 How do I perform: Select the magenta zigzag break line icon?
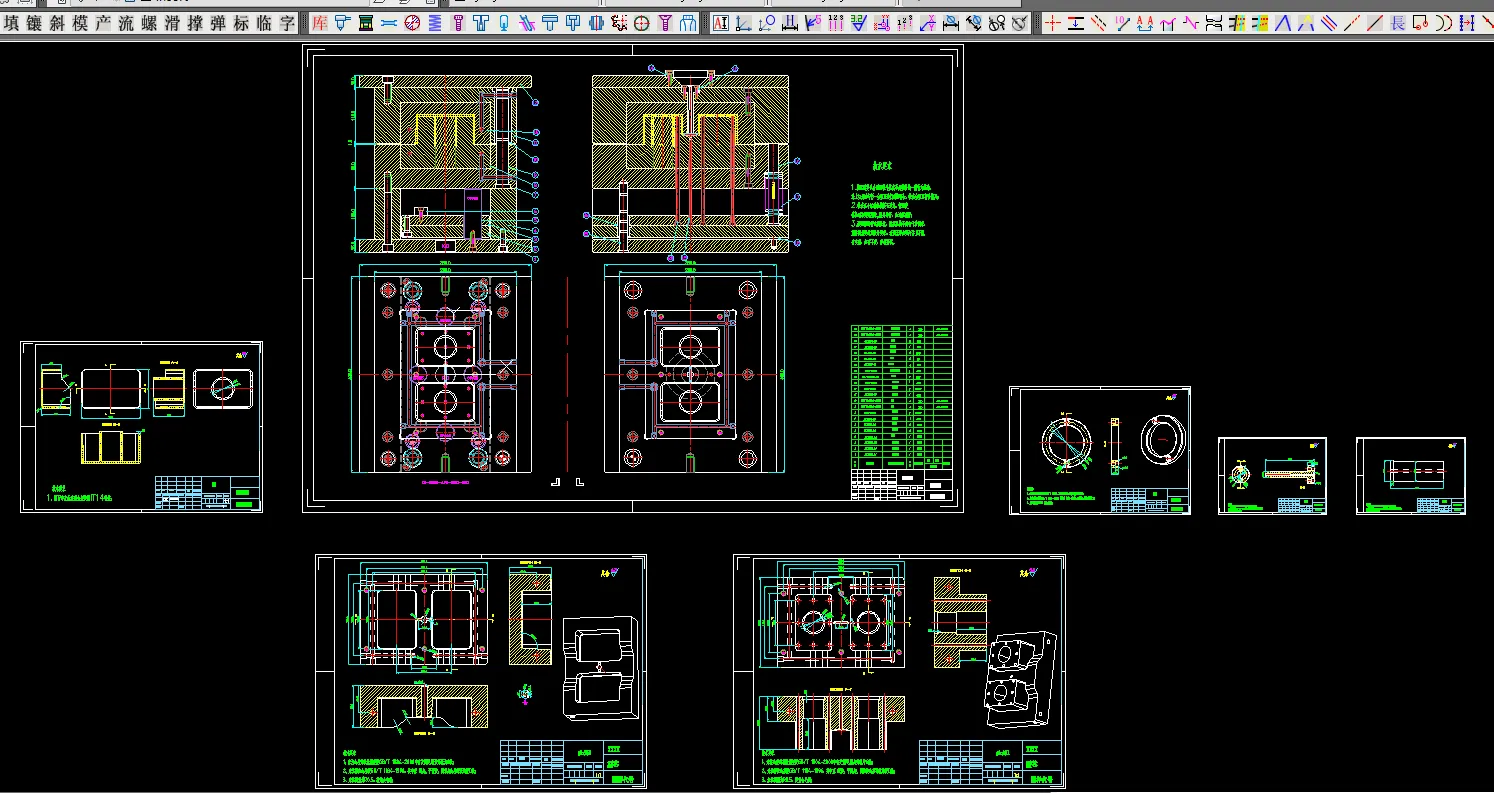(x=1190, y=23)
